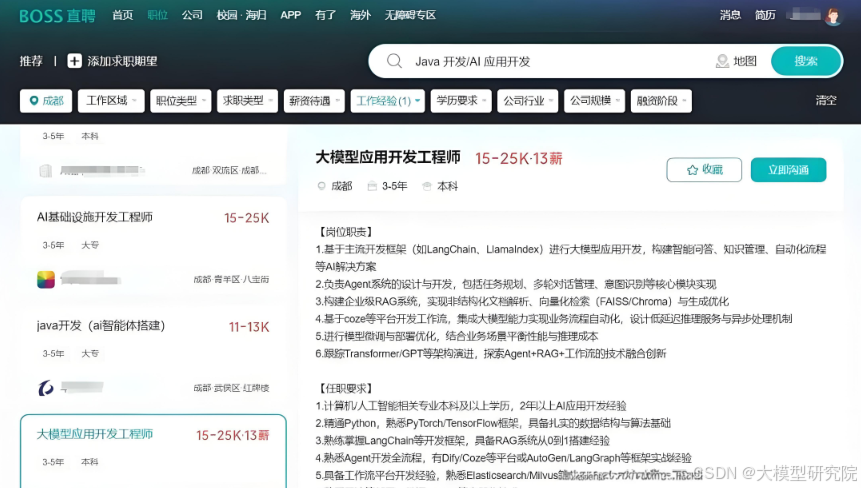Select the highlighted 大模型应用开发工程师 job card
Screen dimensions: 861x488
click(153, 451)
